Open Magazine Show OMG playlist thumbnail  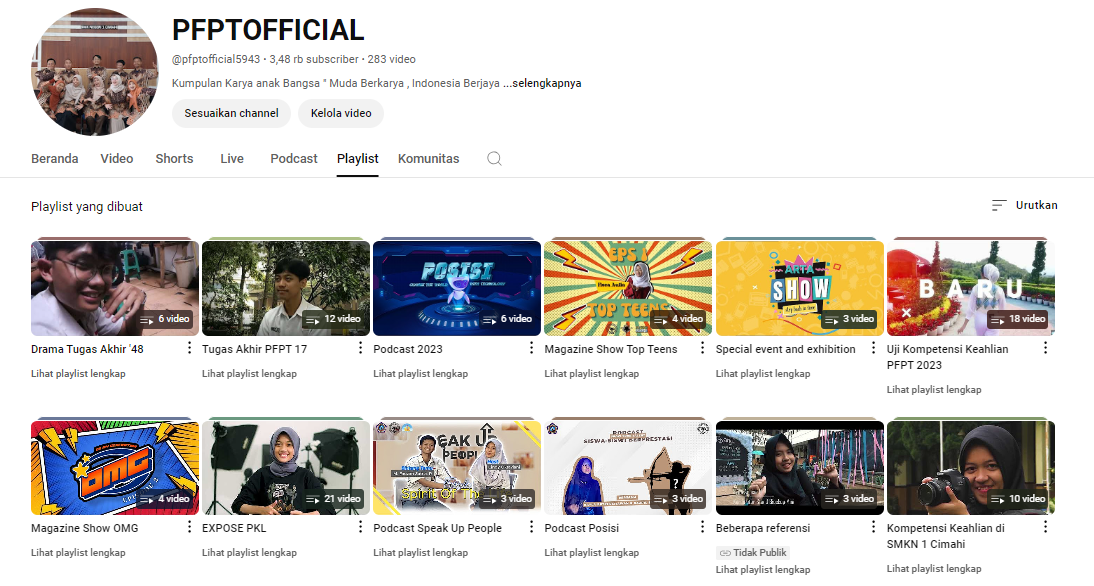114,467
